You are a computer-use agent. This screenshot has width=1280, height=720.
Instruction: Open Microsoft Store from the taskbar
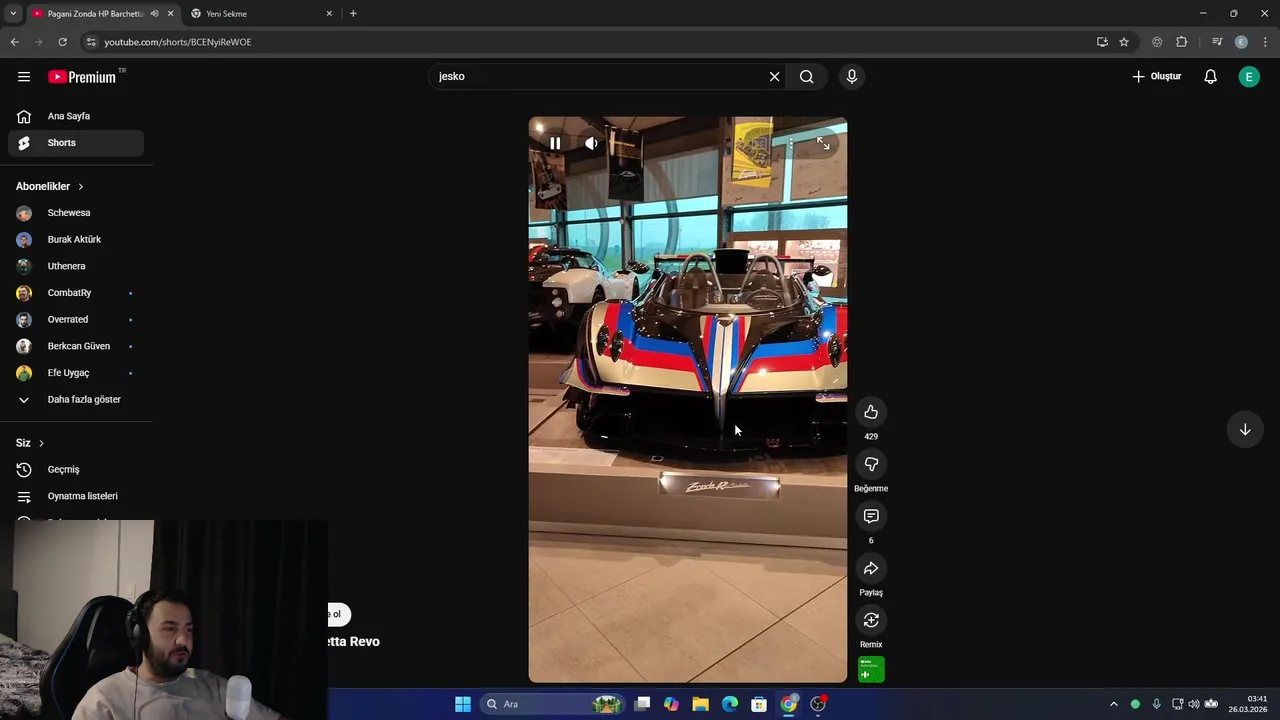[x=759, y=704]
